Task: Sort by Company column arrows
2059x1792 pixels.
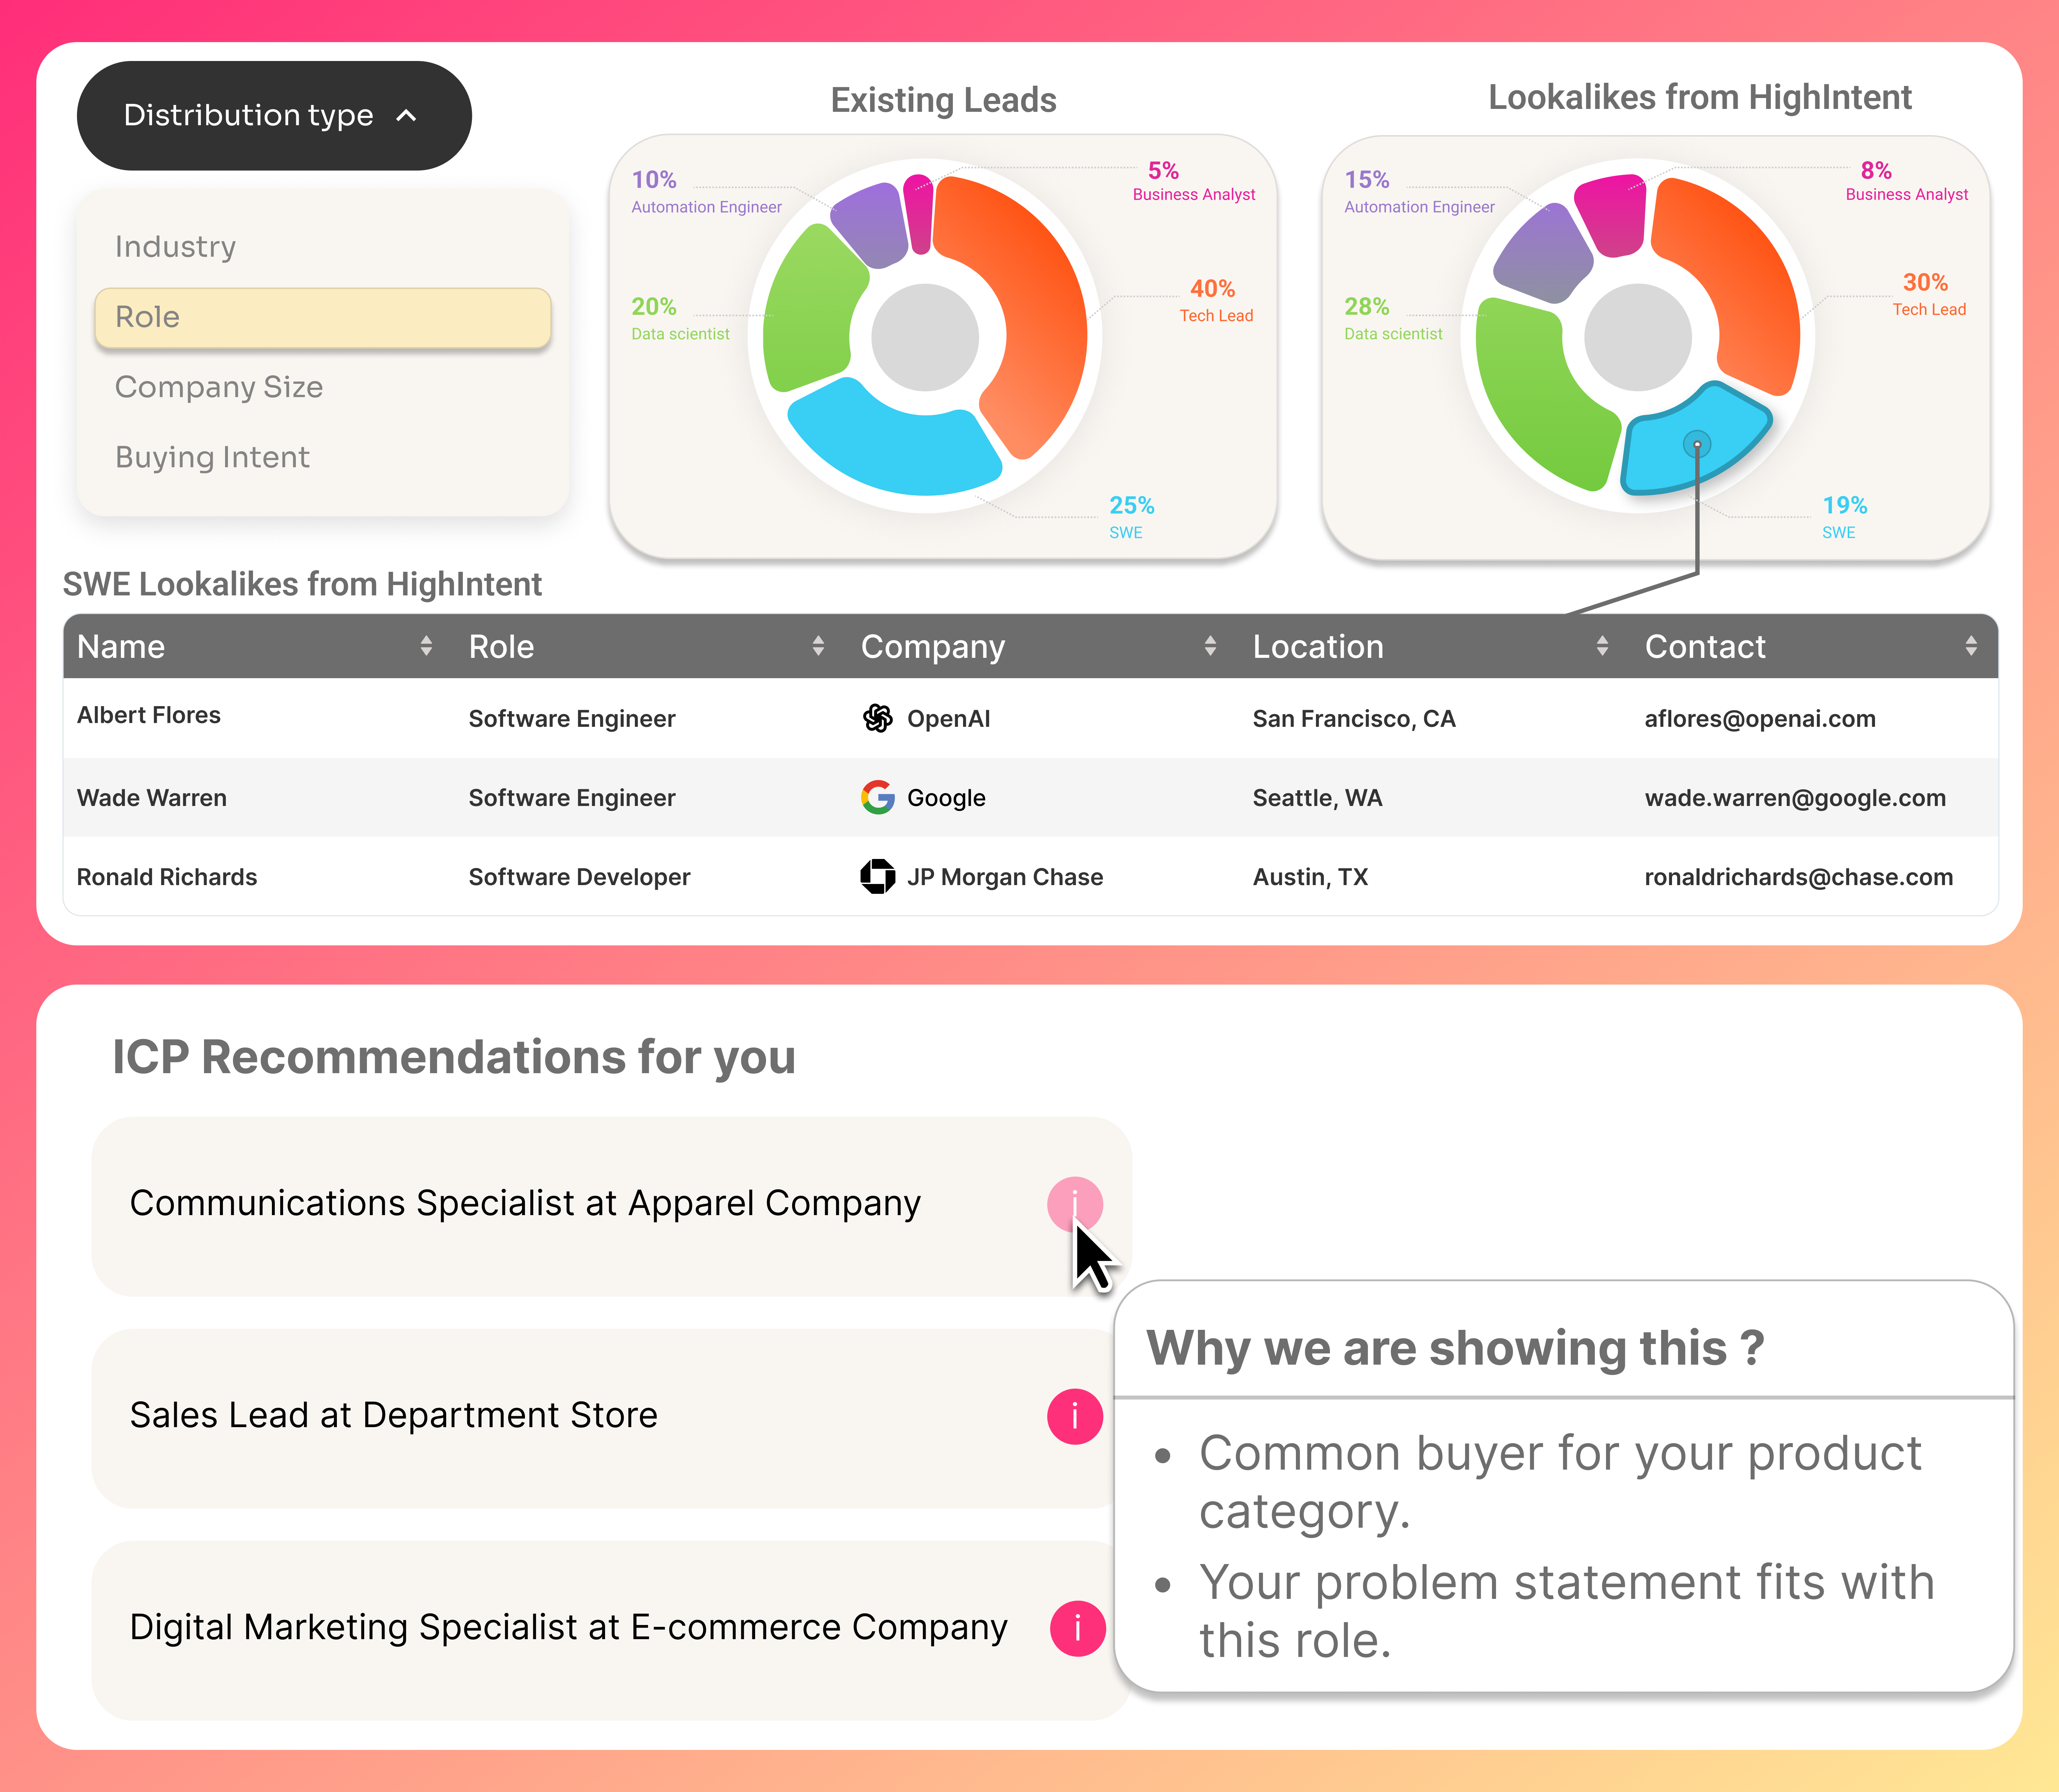Action: click(x=1210, y=646)
